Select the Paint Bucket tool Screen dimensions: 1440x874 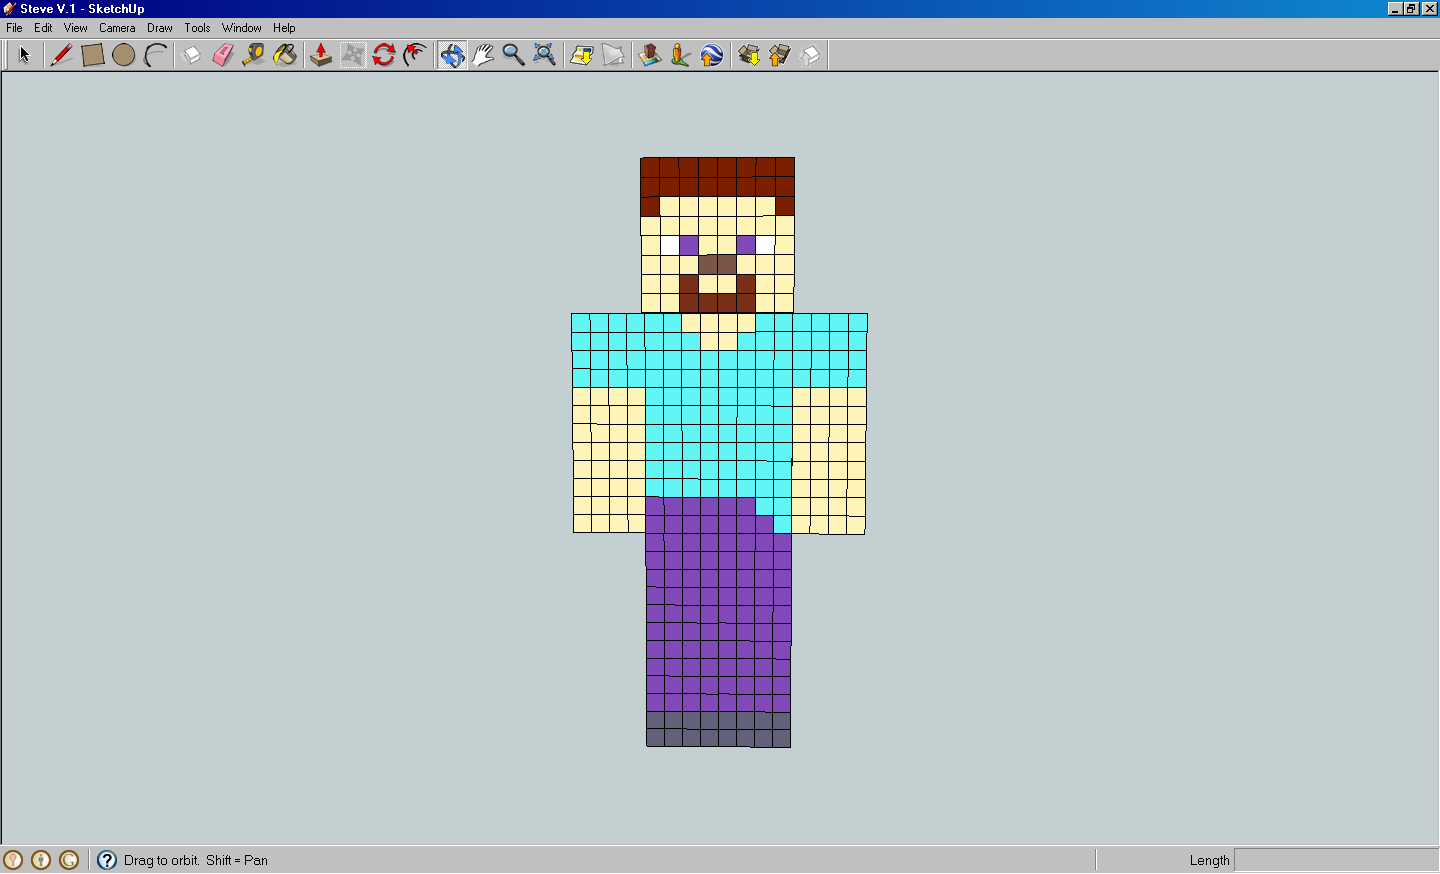[285, 55]
